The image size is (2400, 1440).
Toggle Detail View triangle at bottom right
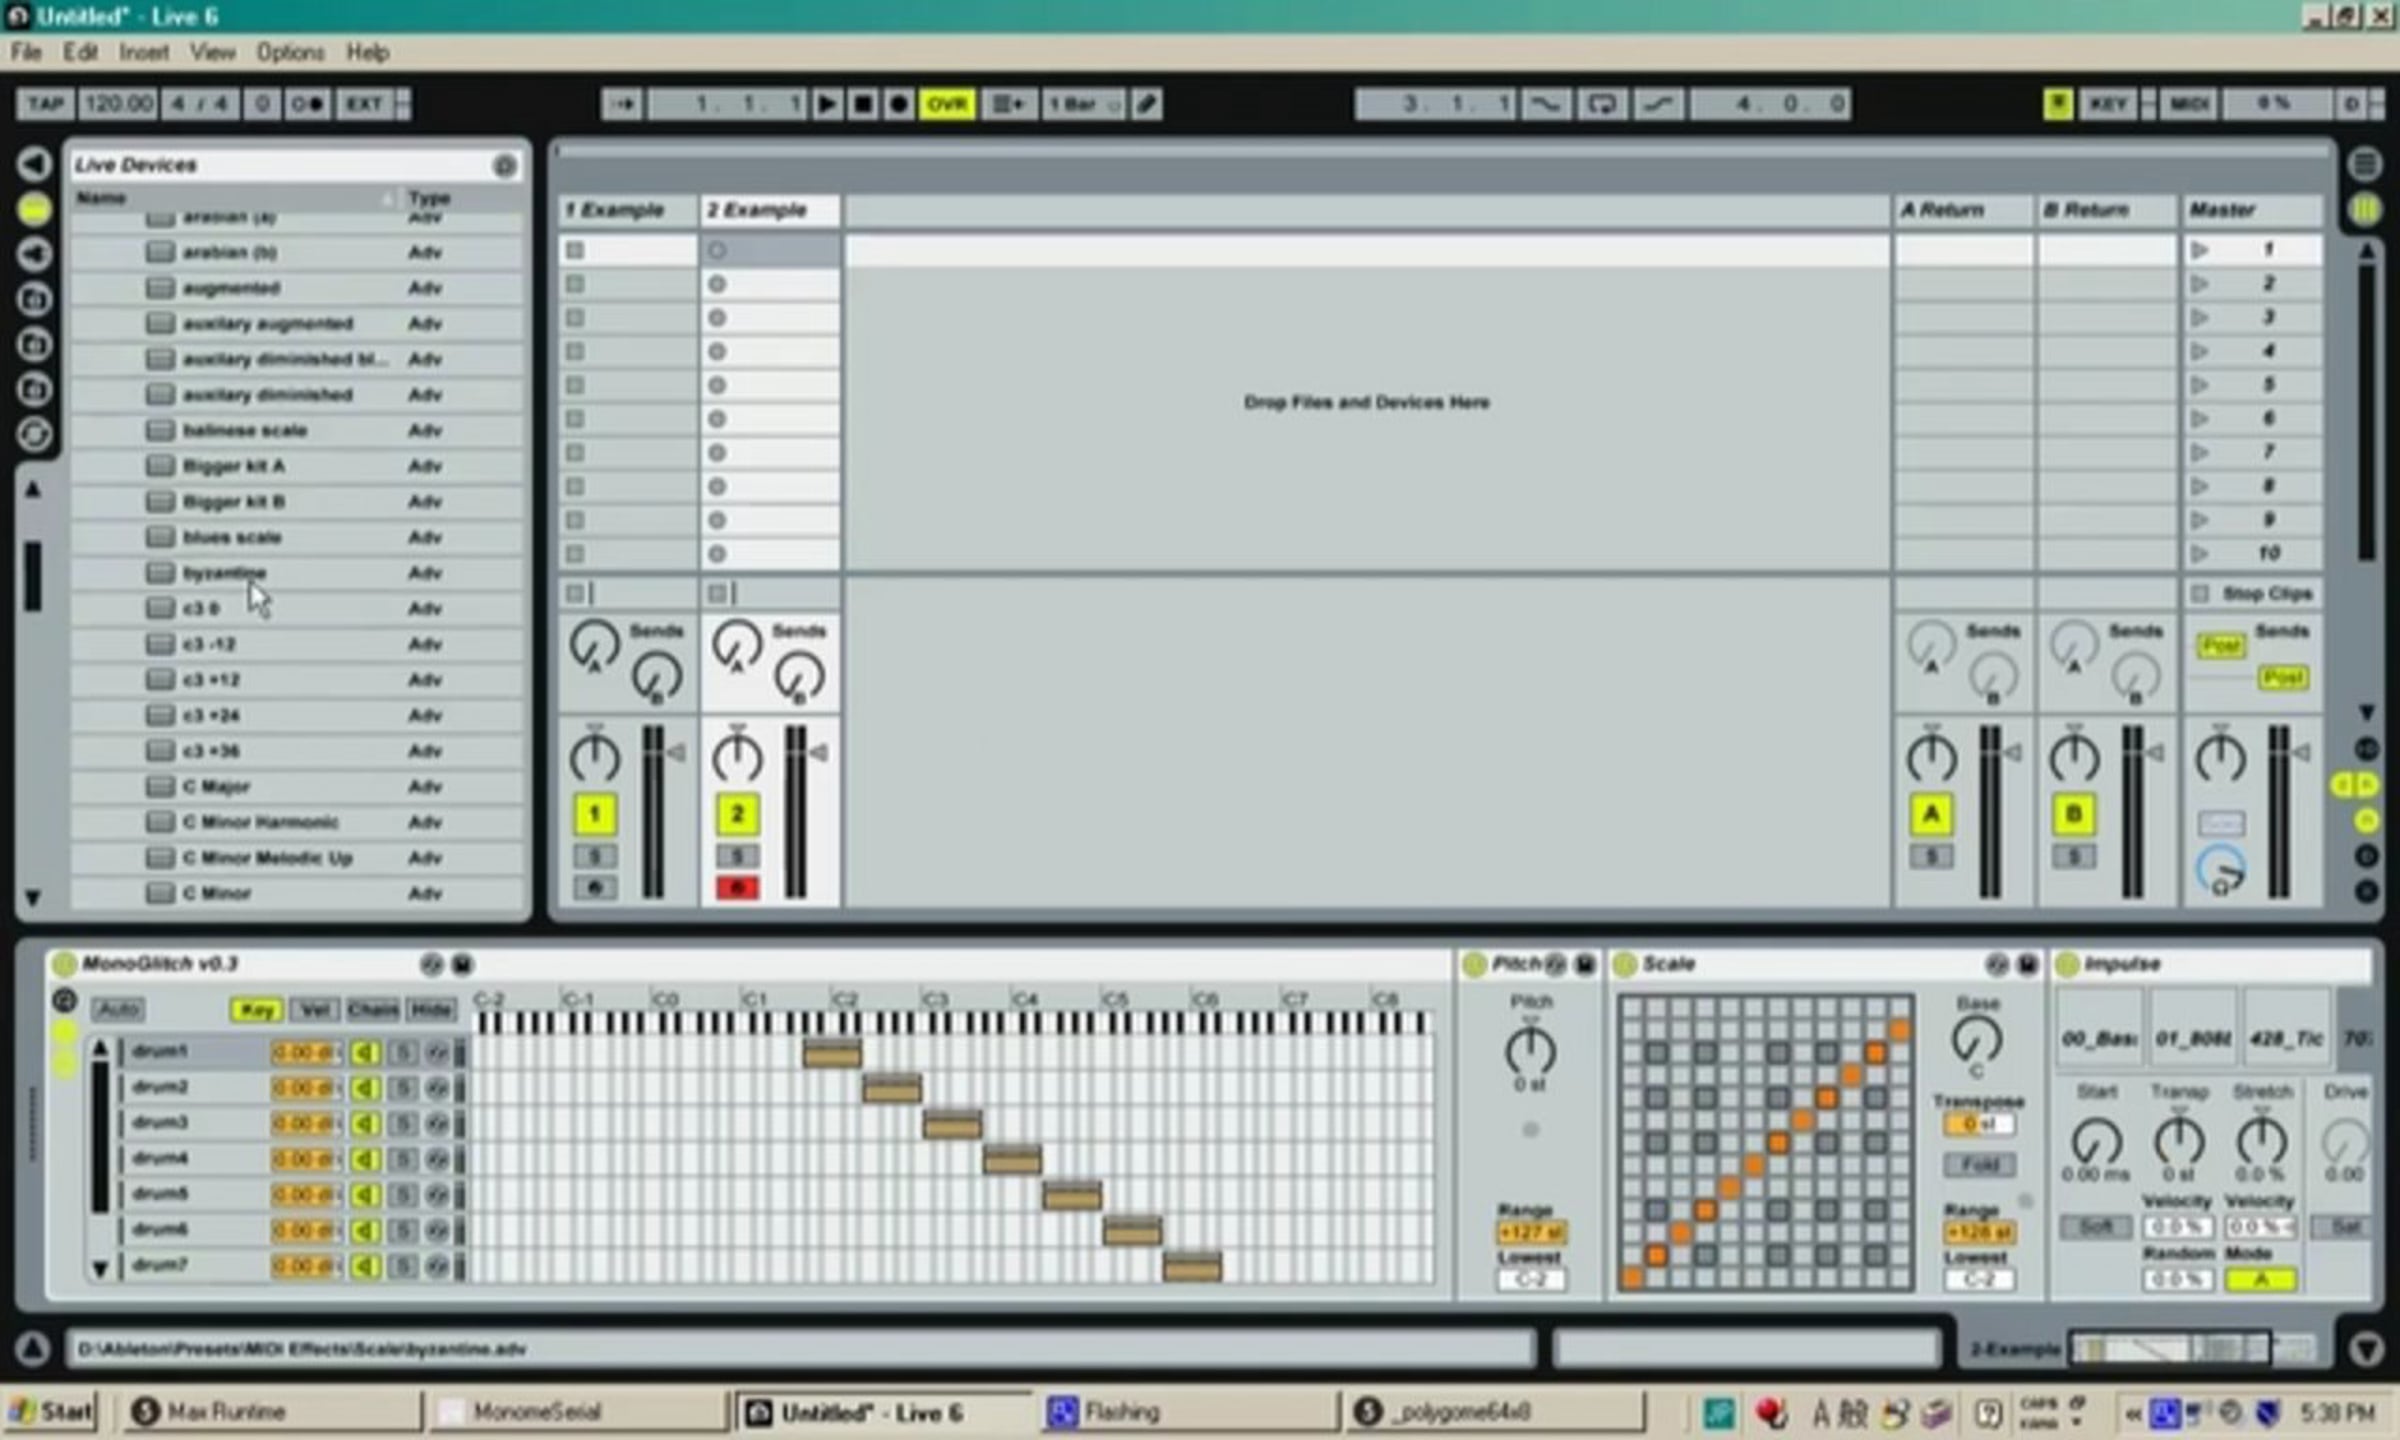click(x=2366, y=1350)
